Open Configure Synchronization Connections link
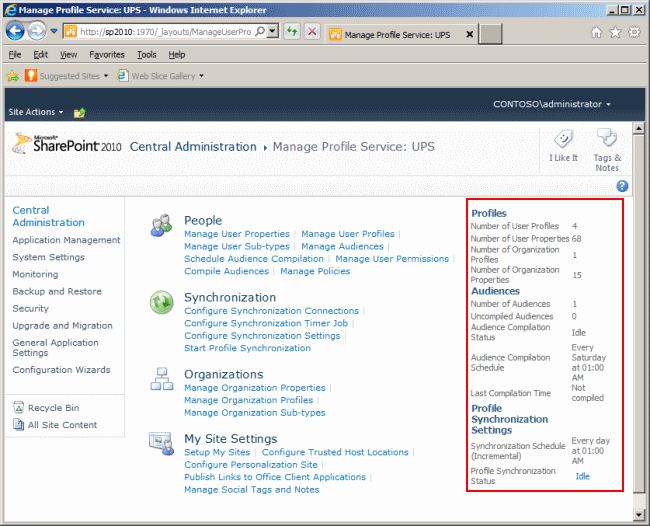Image resolution: width=650 pixels, height=526 pixels. click(x=272, y=311)
